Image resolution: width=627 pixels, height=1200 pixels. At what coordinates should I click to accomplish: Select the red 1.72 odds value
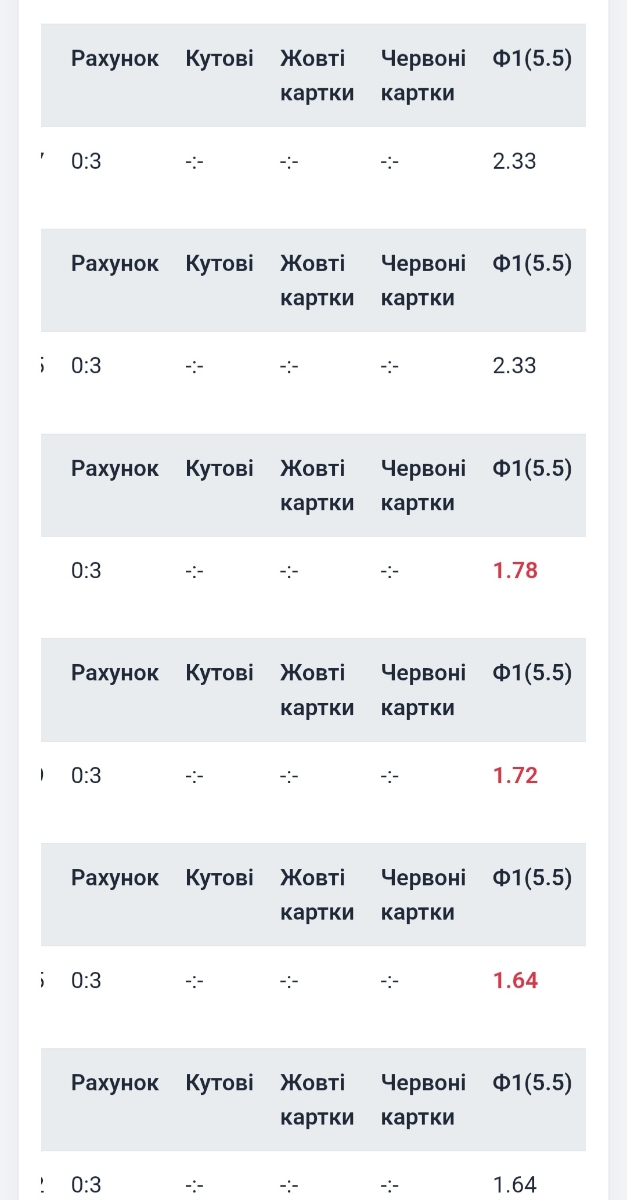515,776
